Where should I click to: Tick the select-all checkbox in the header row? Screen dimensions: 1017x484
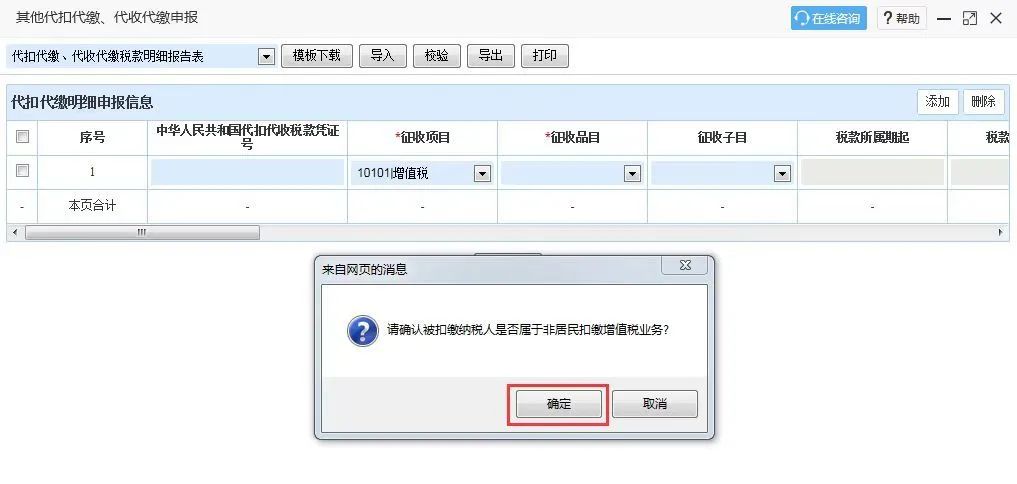pos(23,137)
